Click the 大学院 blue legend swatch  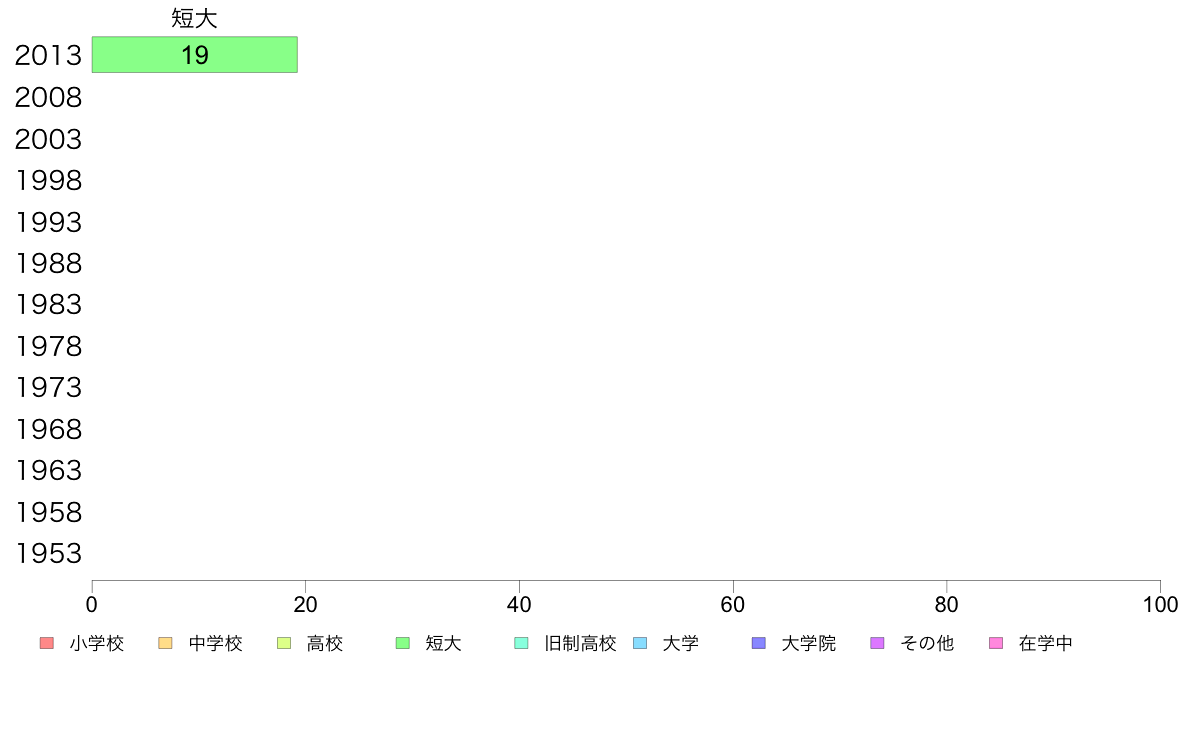pos(758,644)
